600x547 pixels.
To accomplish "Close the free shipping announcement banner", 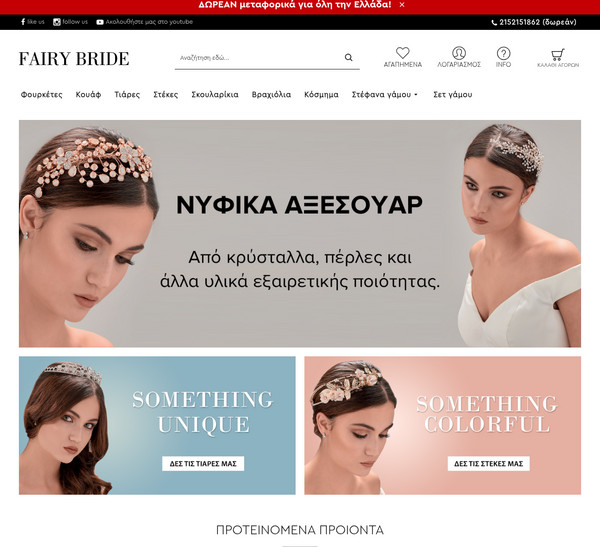I will coord(402,5).
